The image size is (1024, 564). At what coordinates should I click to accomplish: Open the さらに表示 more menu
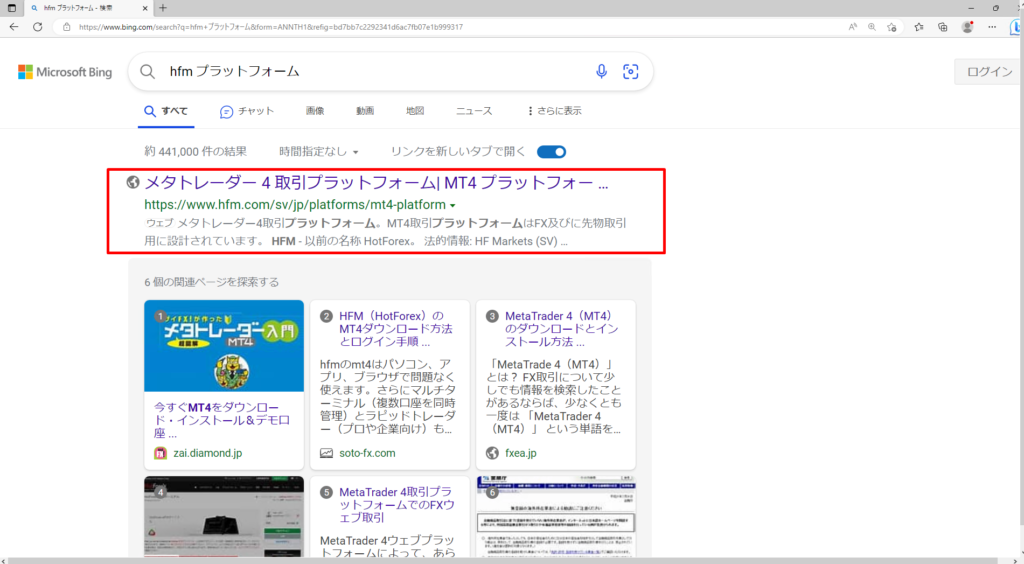tap(554, 111)
